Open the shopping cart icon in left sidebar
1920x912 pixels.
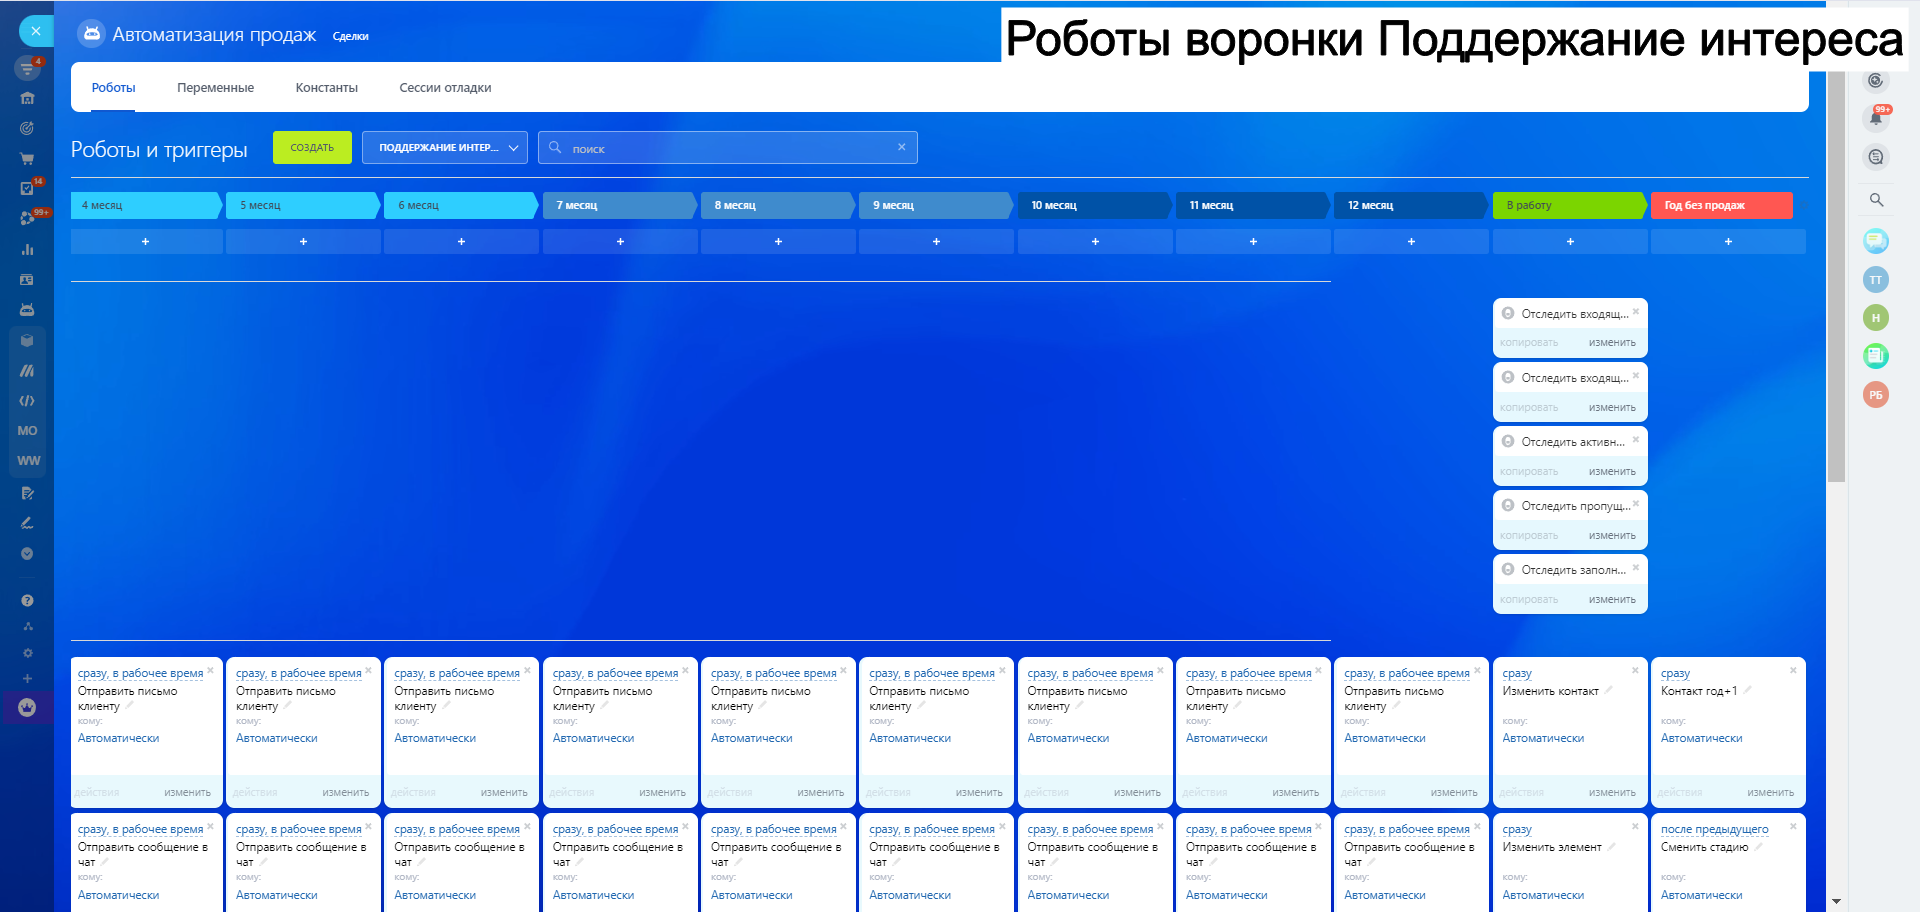(x=27, y=158)
